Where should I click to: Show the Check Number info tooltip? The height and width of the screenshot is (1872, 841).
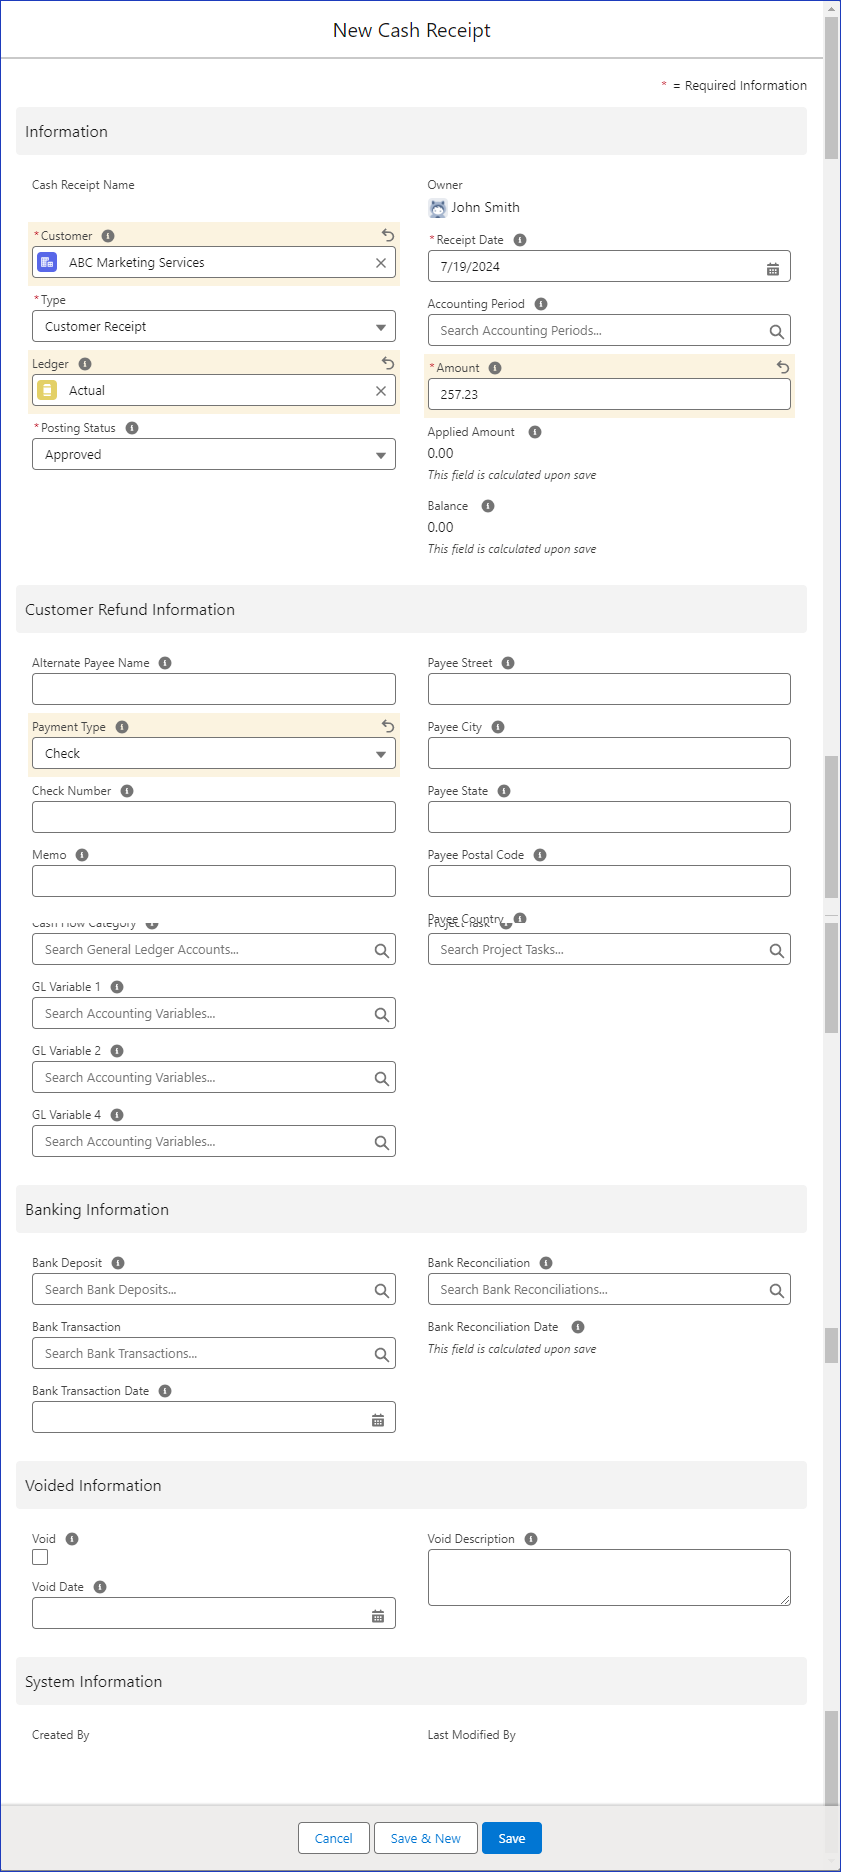click(x=127, y=791)
